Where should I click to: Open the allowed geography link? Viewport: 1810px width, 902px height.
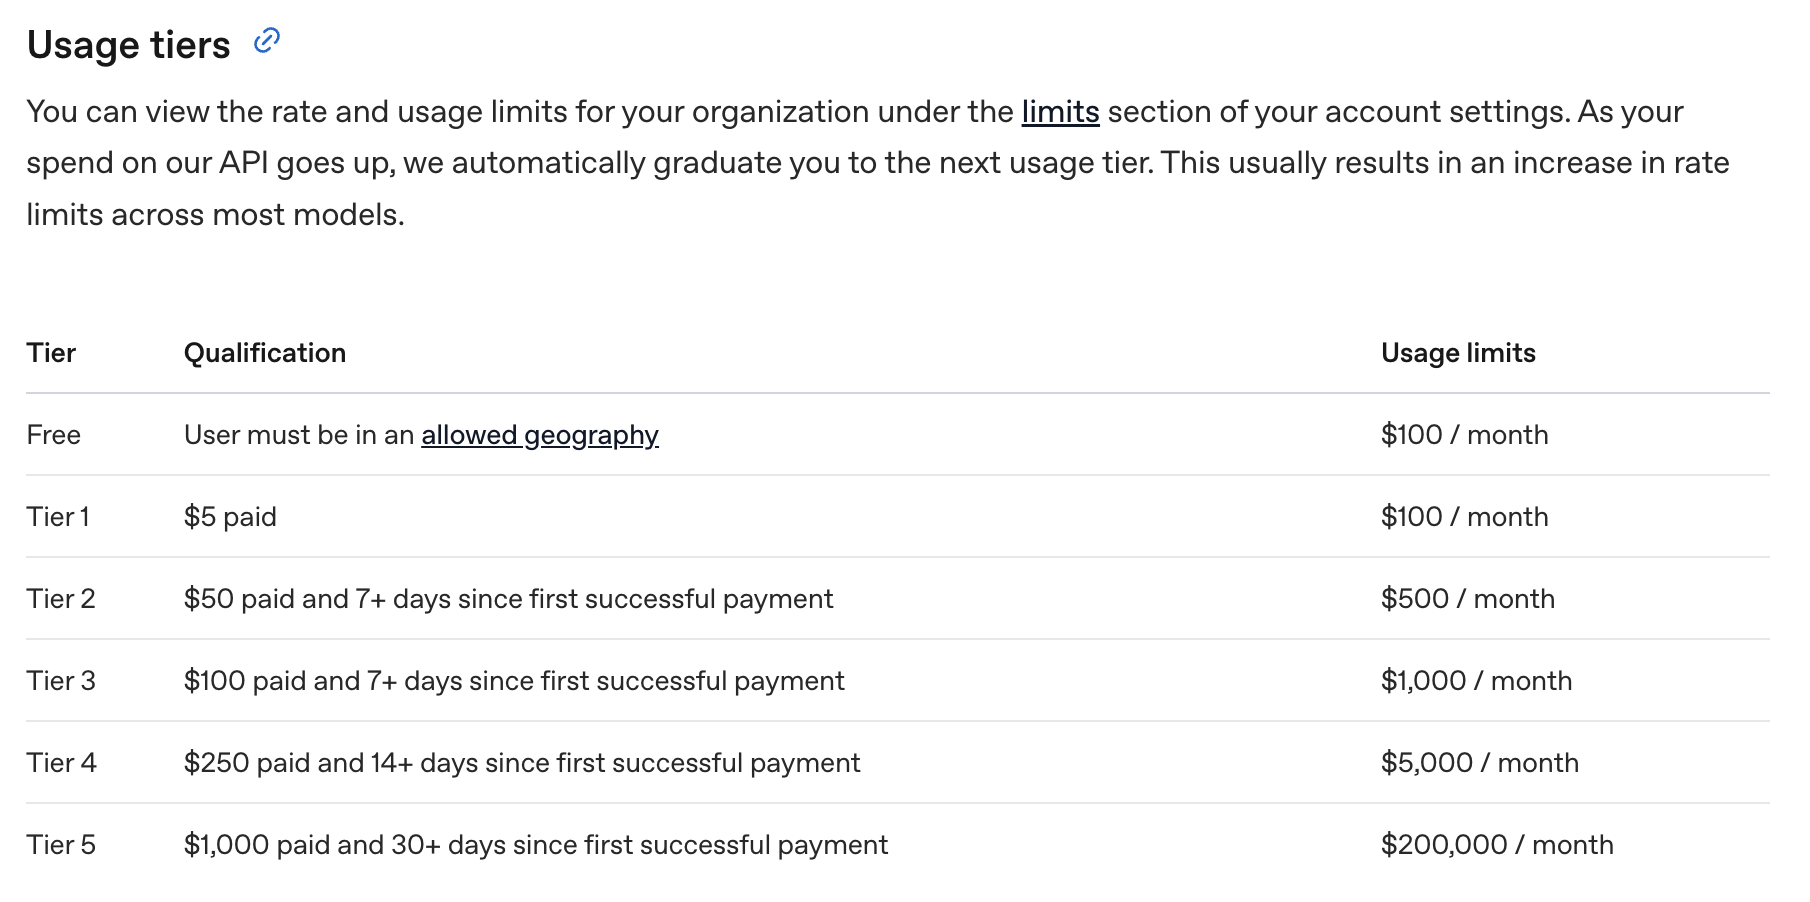click(x=540, y=435)
